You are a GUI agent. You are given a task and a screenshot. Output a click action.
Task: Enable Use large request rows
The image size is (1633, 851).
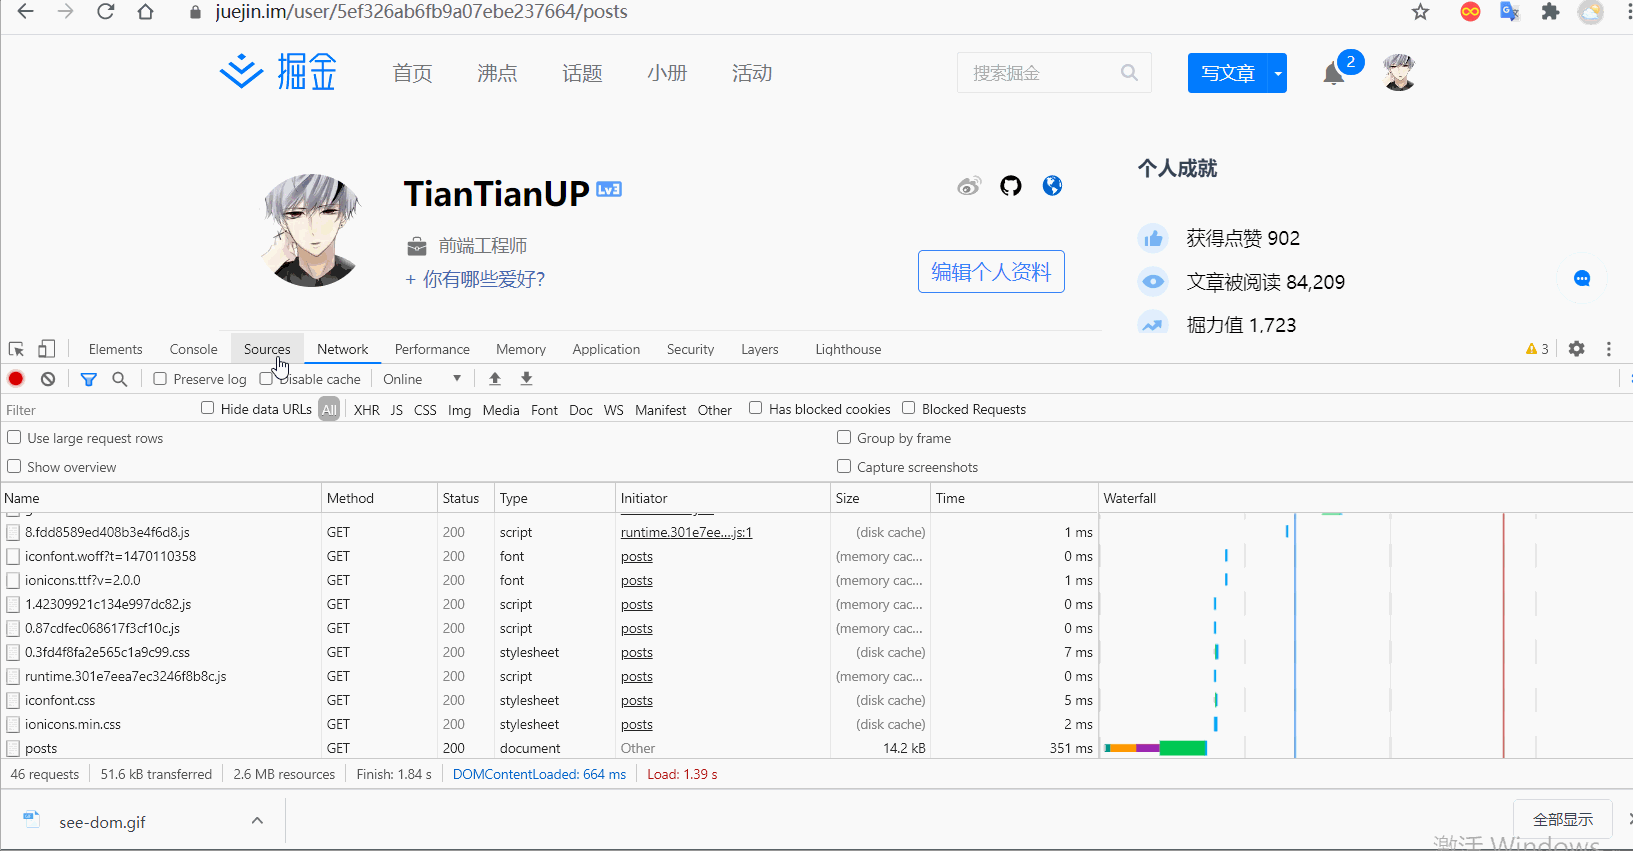(x=14, y=437)
